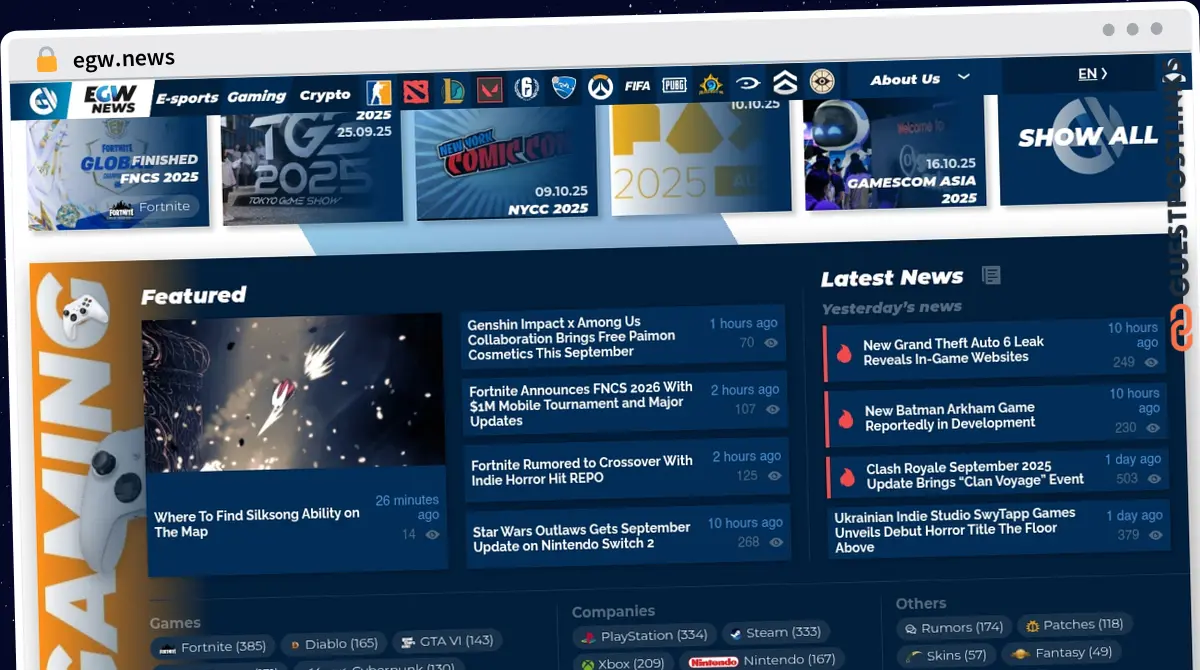Image resolution: width=1200 pixels, height=670 pixels.
Task: Click the PlayStation (334) company tag
Action: [x=643, y=635]
